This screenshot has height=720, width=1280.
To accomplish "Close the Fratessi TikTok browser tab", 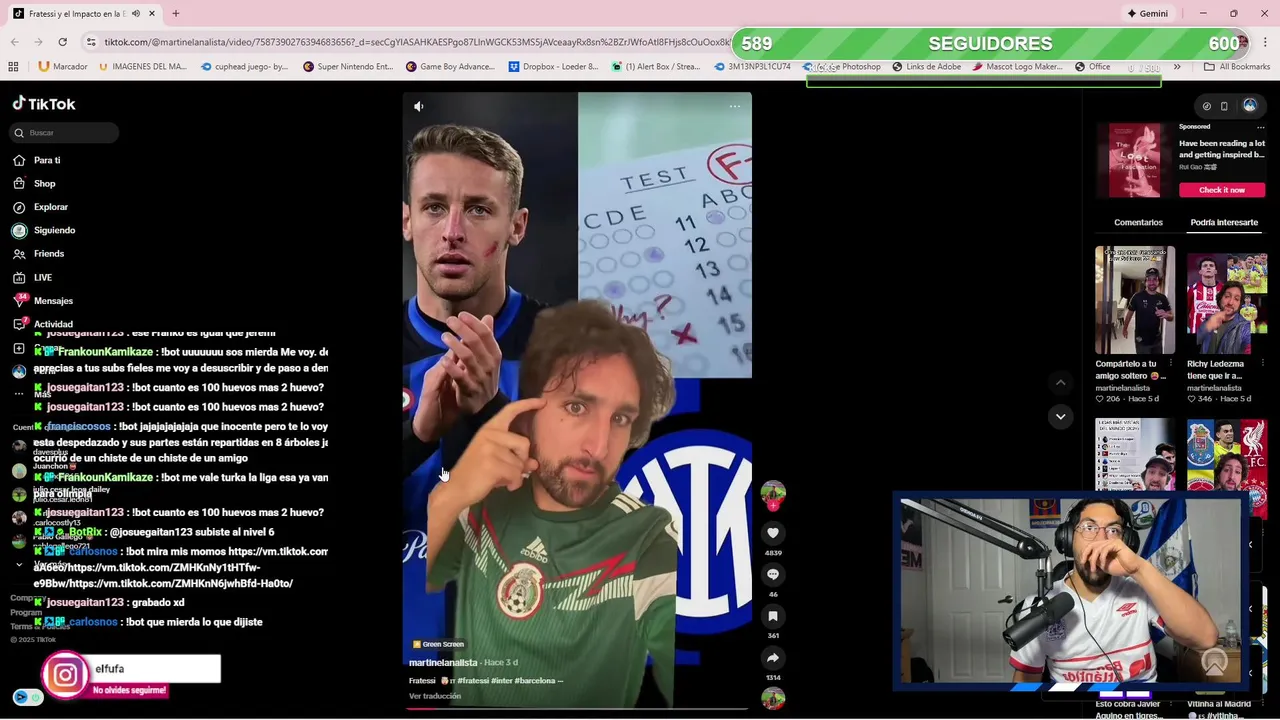I will pos(152,14).
